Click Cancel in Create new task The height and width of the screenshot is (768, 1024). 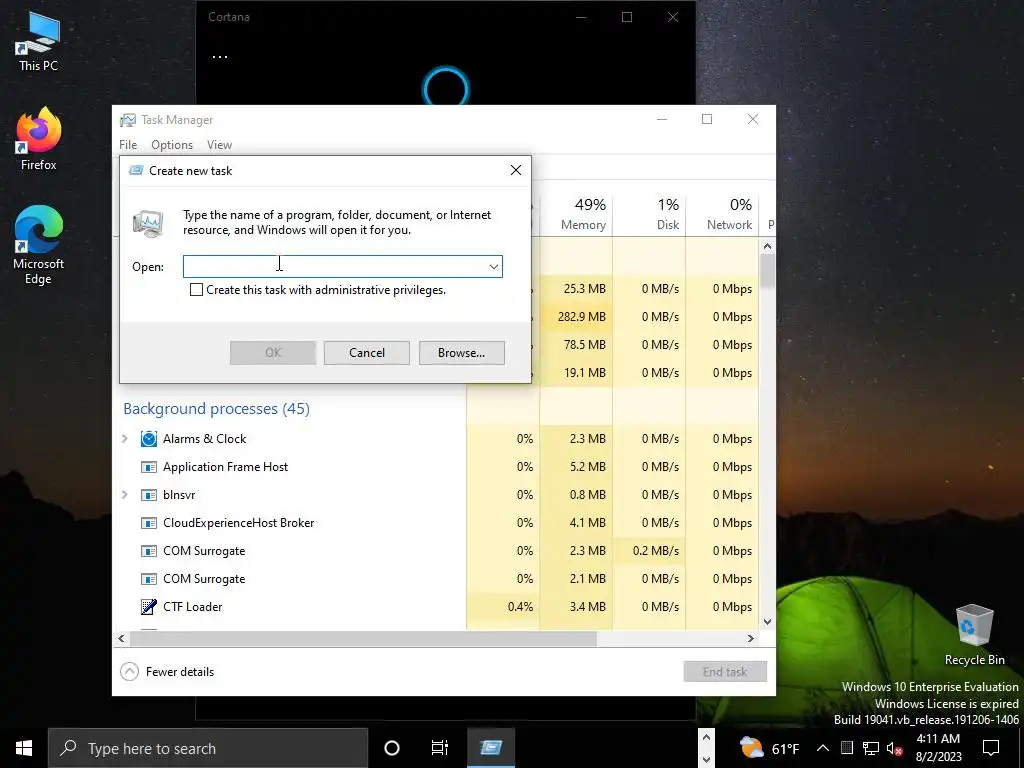[x=366, y=353]
